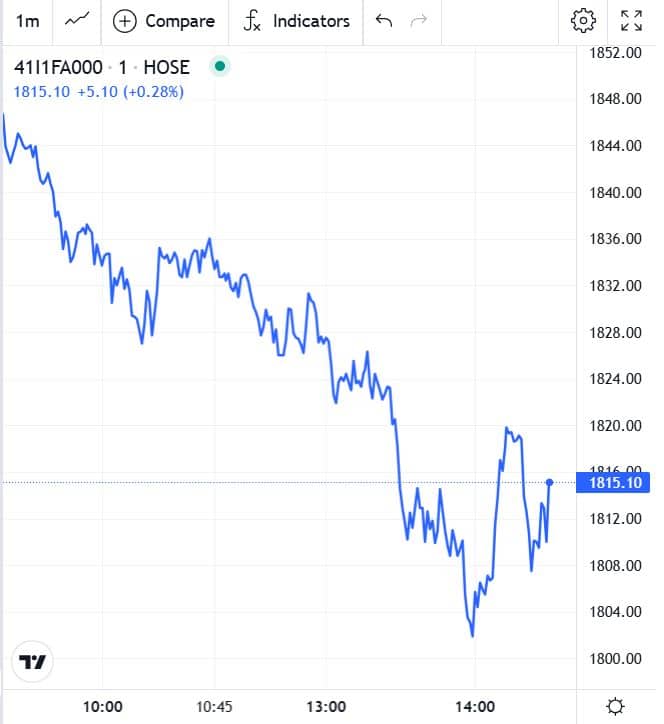This screenshot has width=664, height=724.
Task: Click the Compare plus-circle icon
Action: [125, 21]
